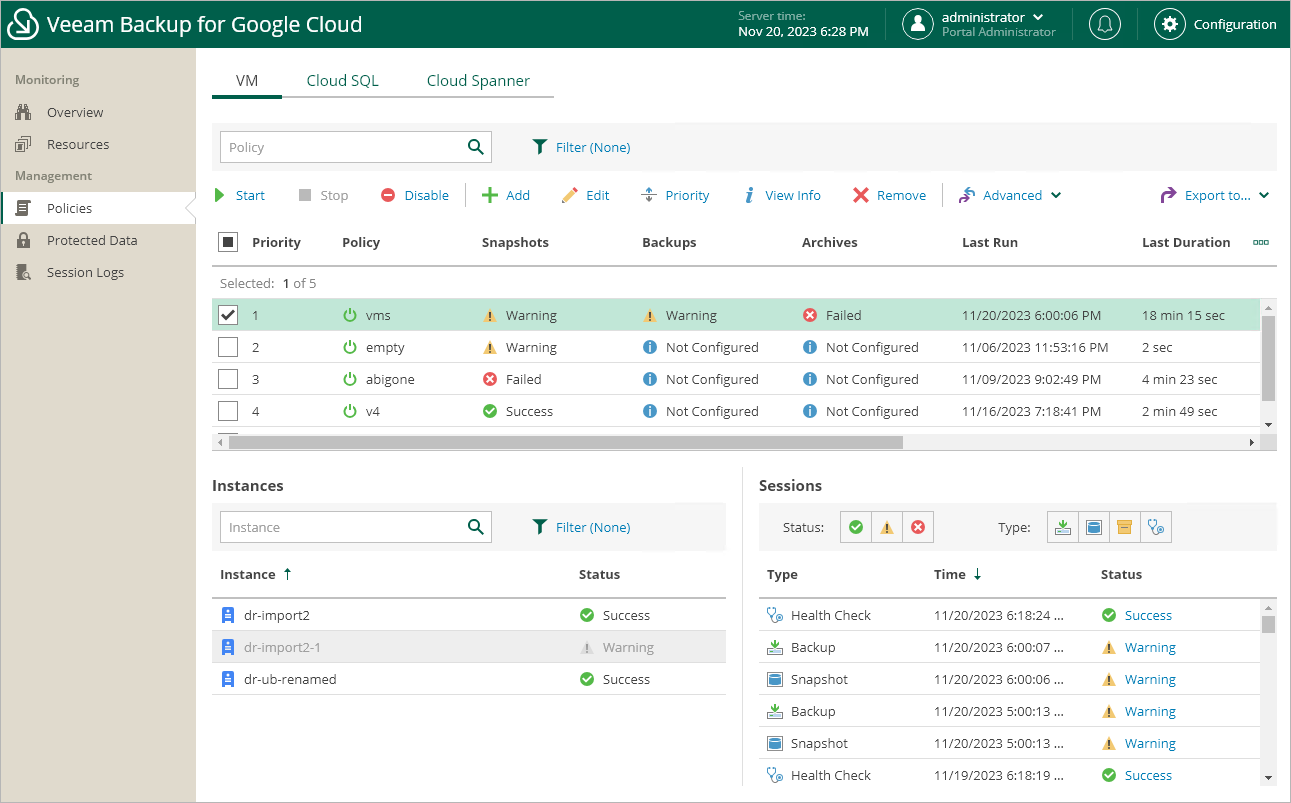The height and width of the screenshot is (803, 1291).
Task: Open Session Logs in the sidebar
Action: click(x=85, y=272)
